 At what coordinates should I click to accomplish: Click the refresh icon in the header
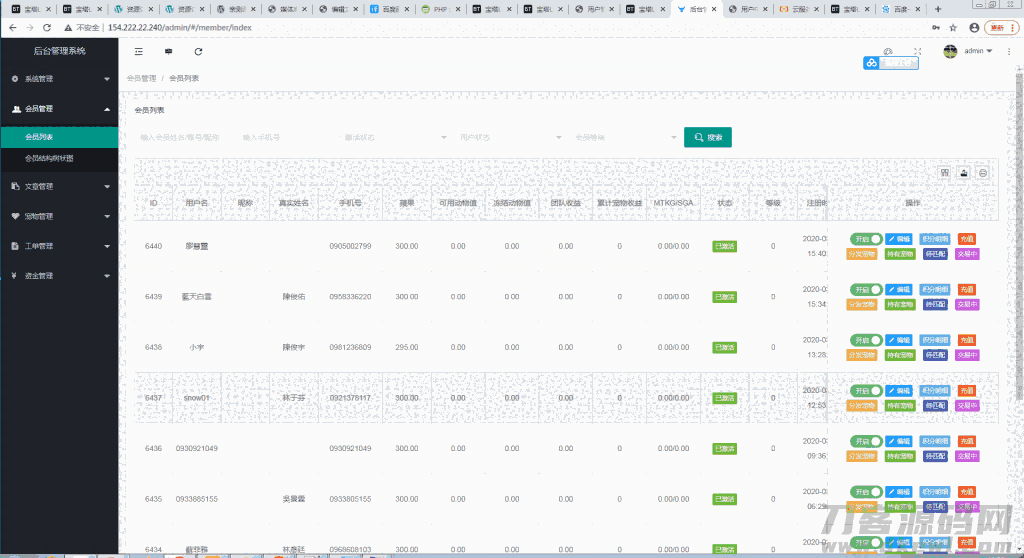(x=198, y=51)
